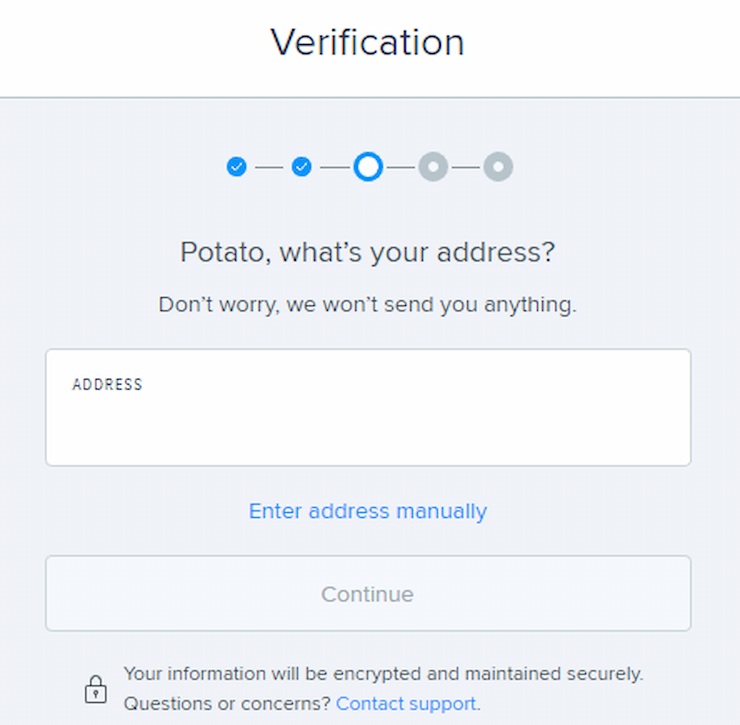
Task: Click connector line between steps four and five
Action: (x=466, y=167)
